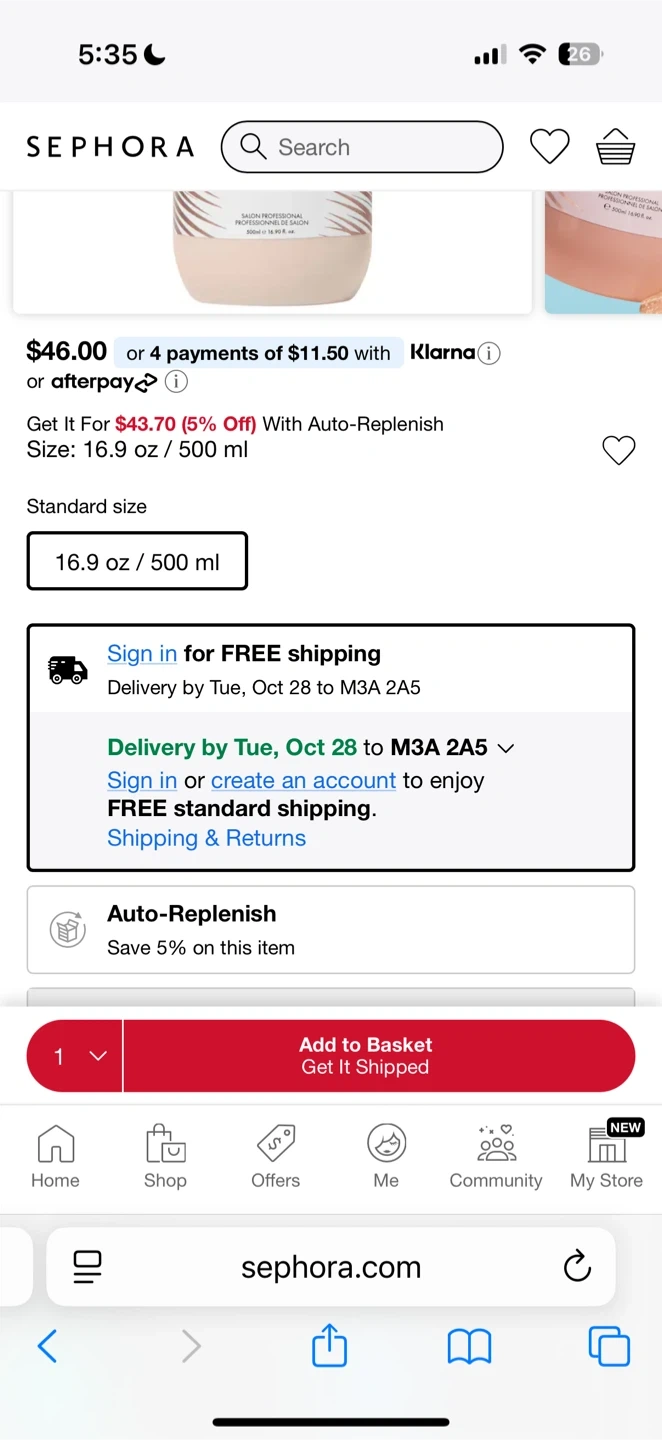Open Safari tabs overview icon
Viewport: 662px width, 1440px height.
(608, 1346)
